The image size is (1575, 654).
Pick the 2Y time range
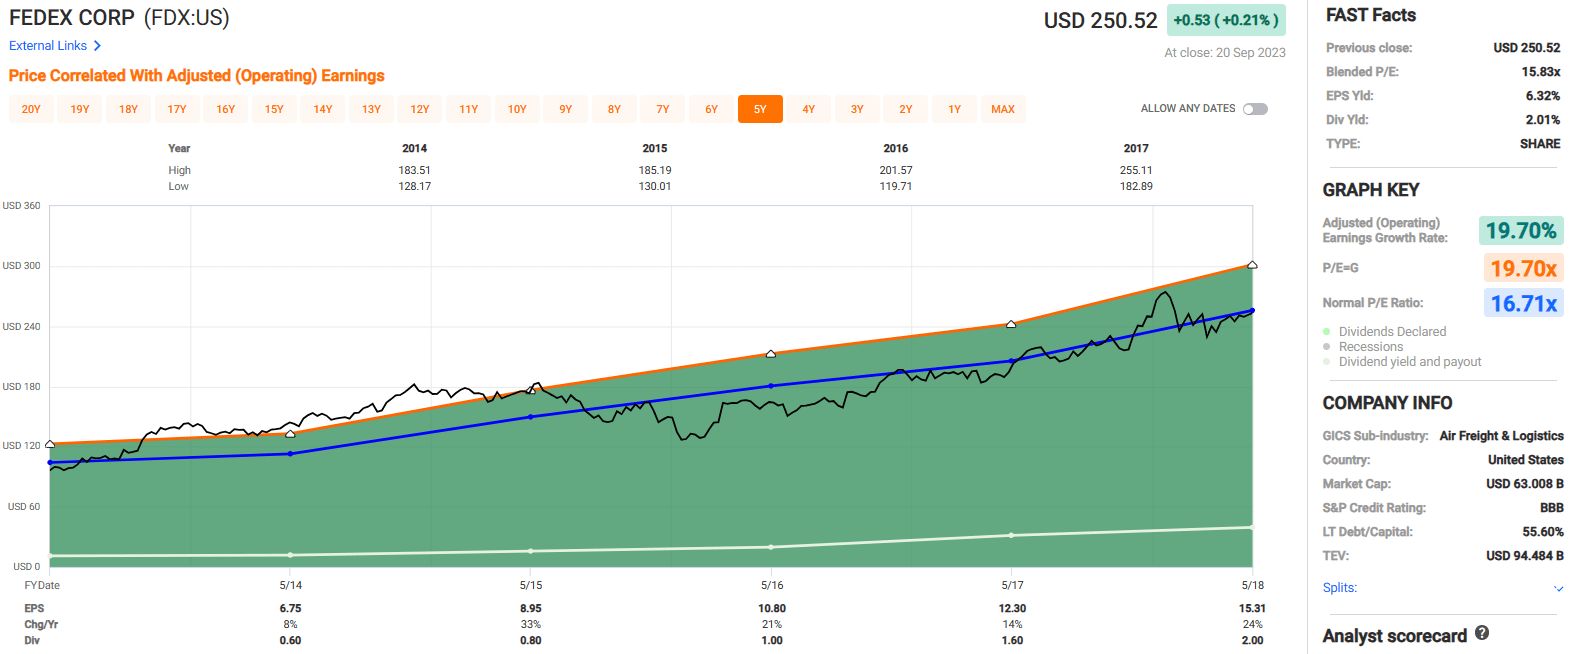coord(906,109)
